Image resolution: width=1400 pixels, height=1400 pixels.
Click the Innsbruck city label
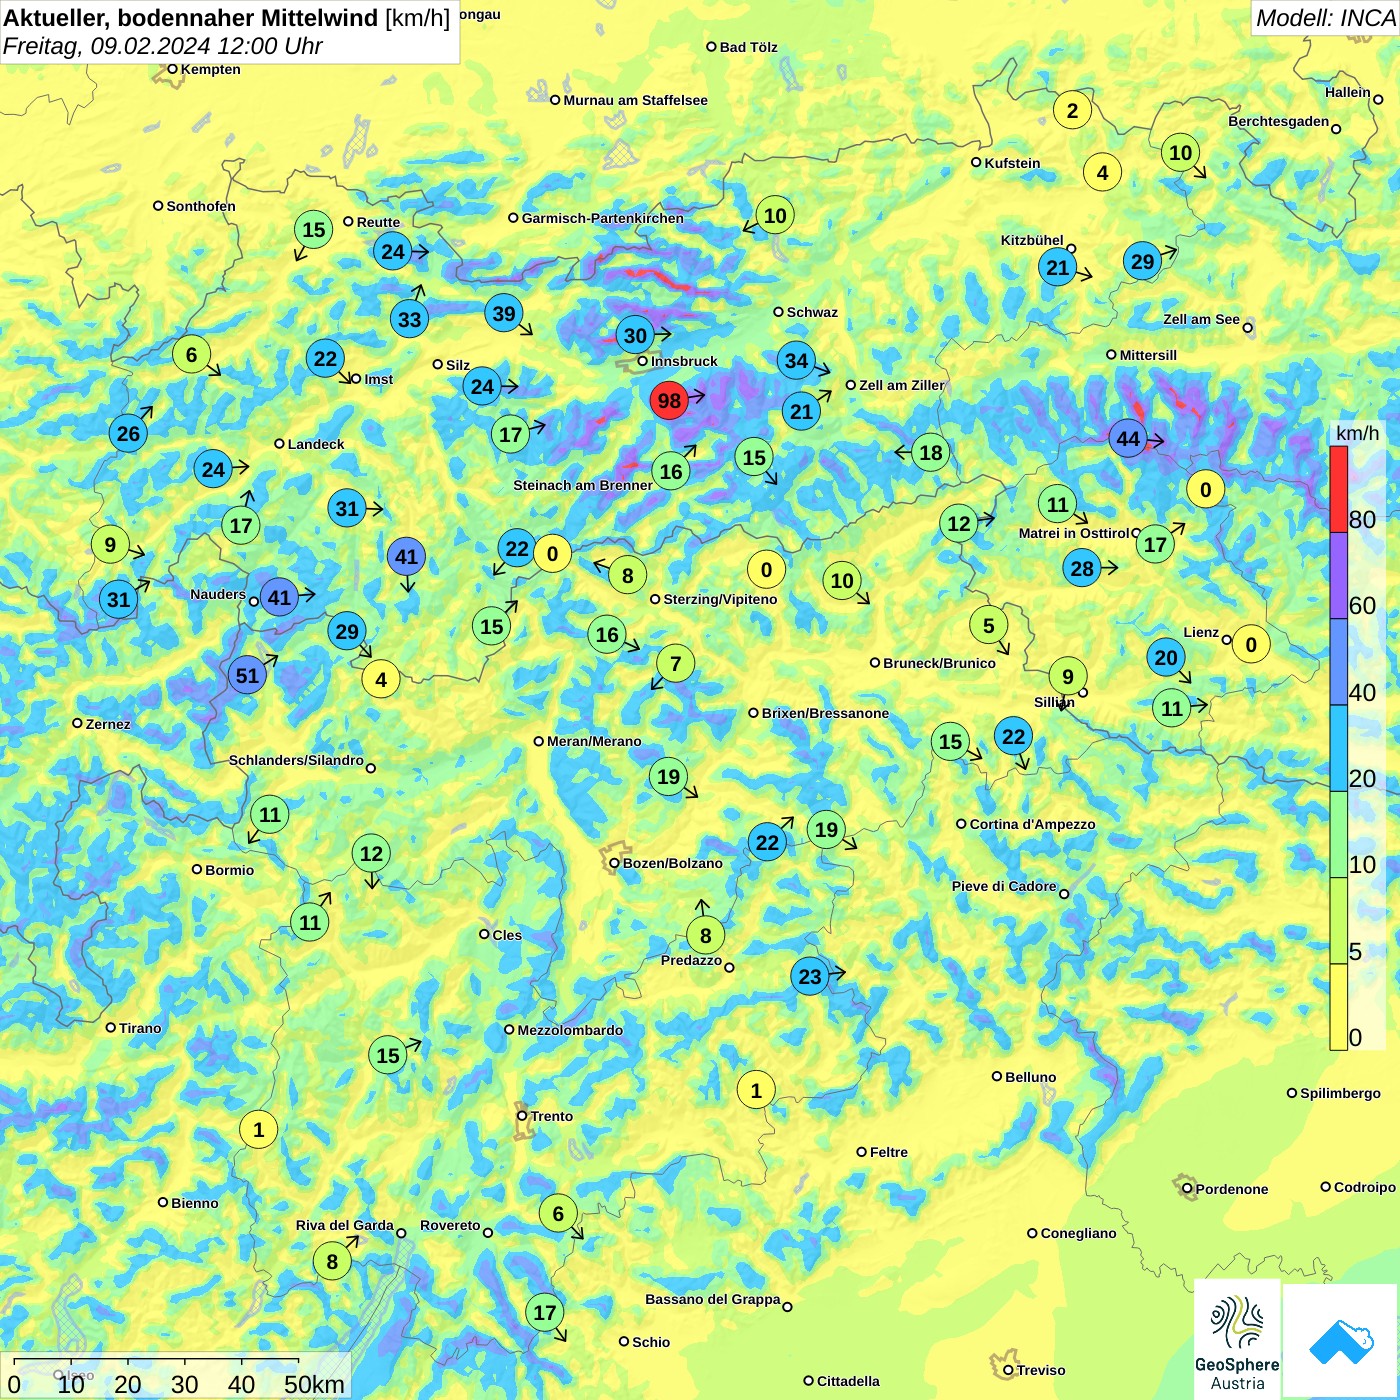point(684,361)
